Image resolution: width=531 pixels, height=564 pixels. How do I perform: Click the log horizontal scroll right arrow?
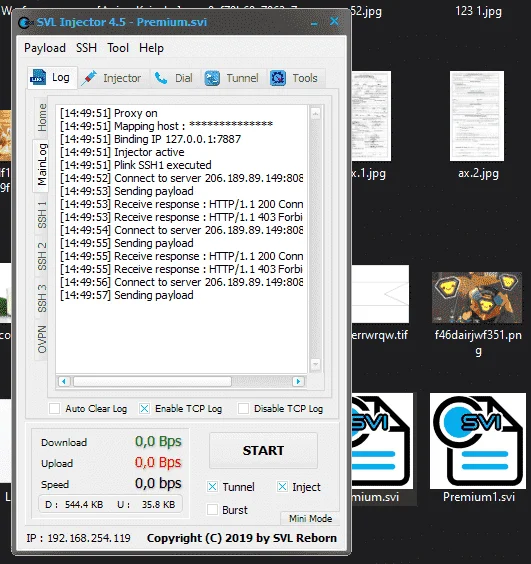pyautogui.click(x=298, y=381)
